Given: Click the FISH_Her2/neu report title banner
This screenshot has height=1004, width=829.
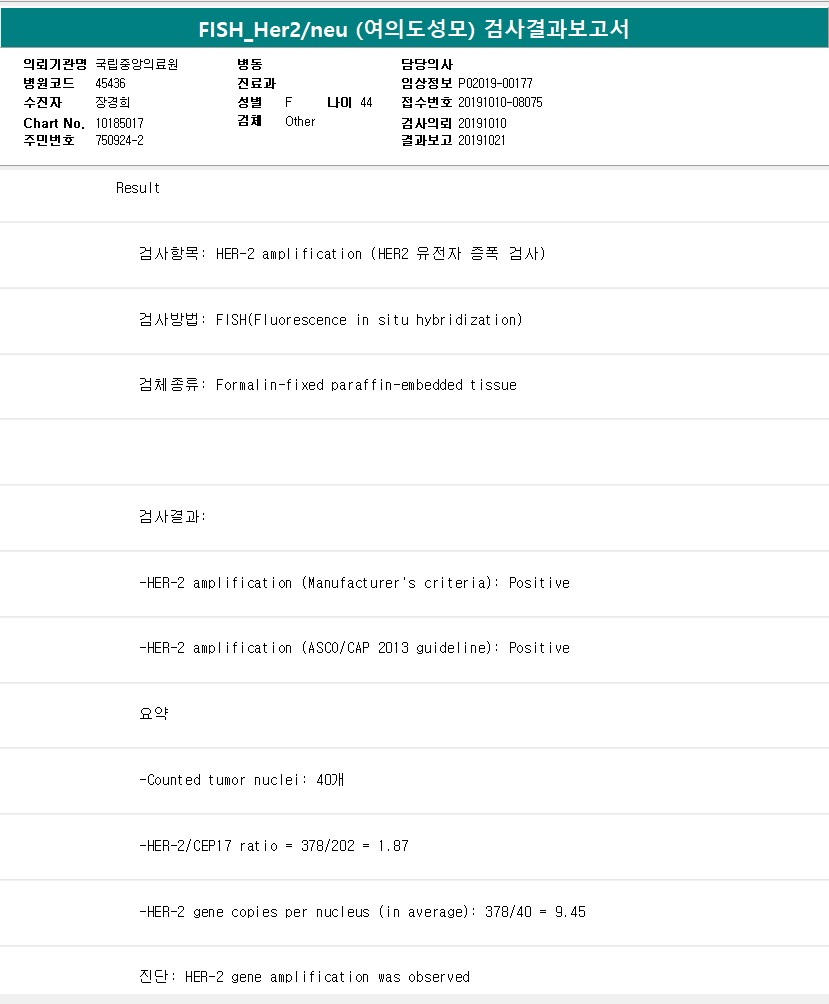Looking at the screenshot, I should [x=414, y=28].
